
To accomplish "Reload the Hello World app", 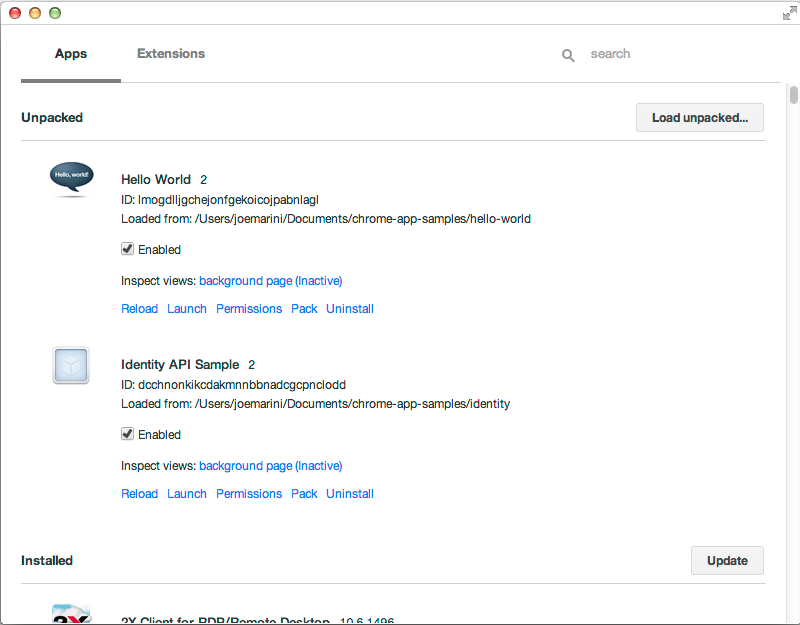I will pyautogui.click(x=139, y=309).
